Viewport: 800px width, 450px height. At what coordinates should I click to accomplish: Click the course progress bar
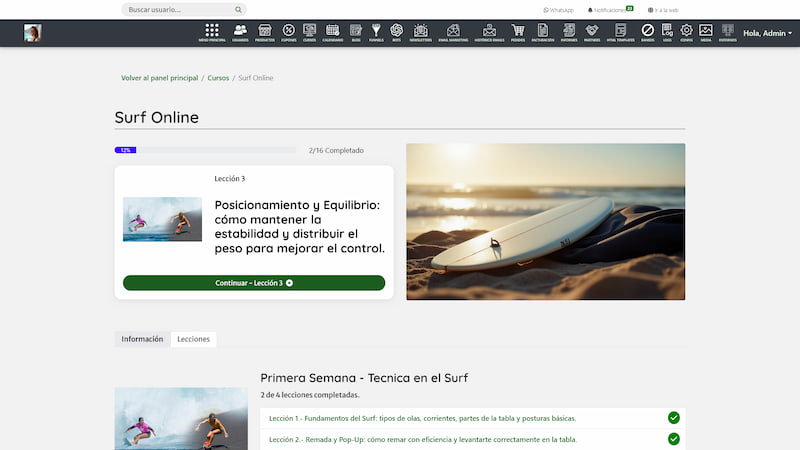205,150
